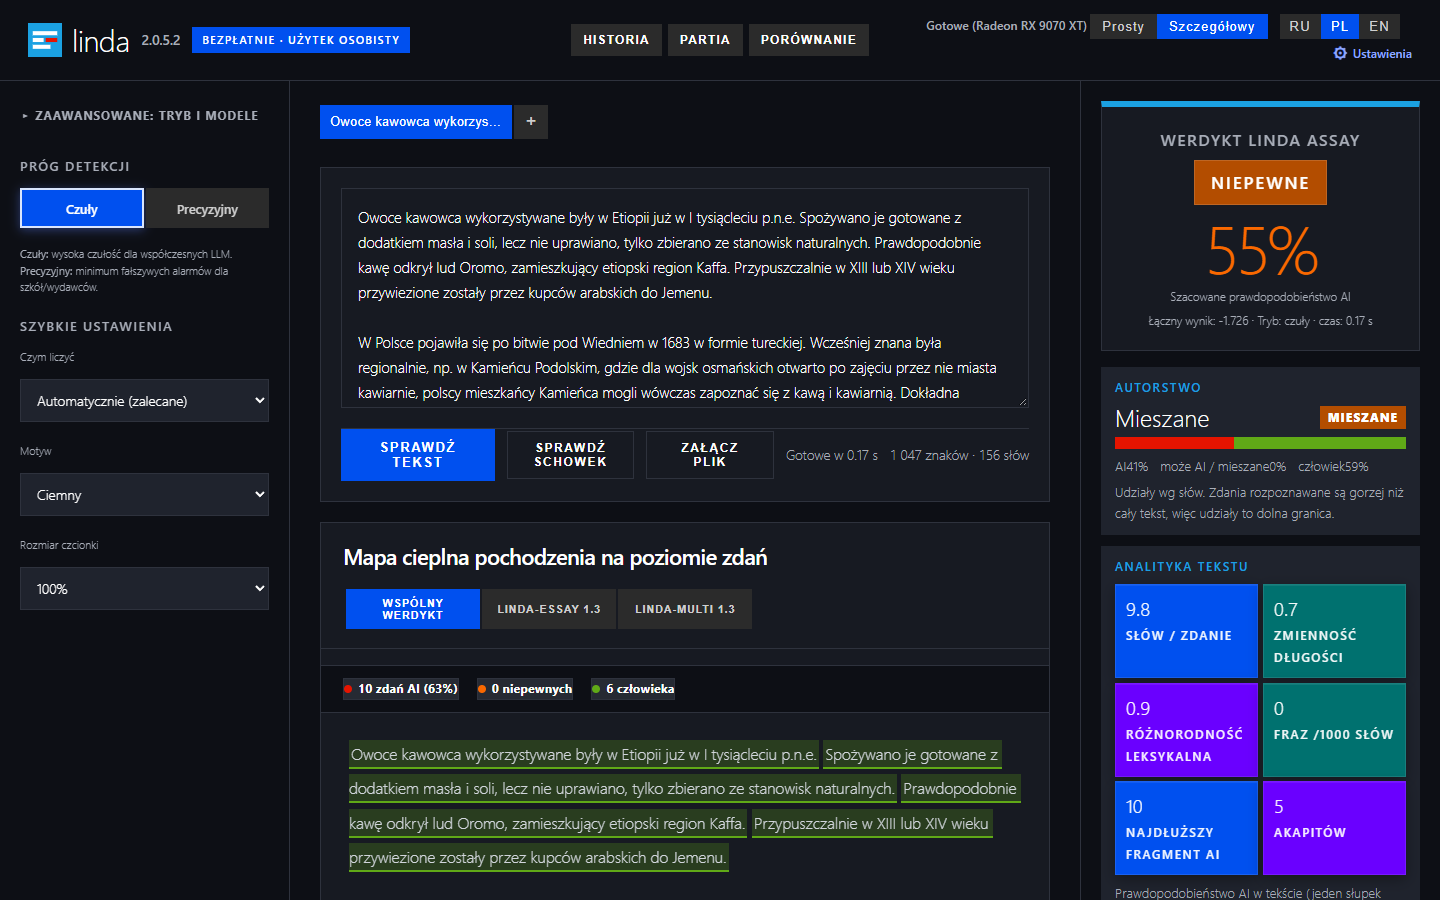Click the Bezpłatnie · użytek osobisty badge

pyautogui.click(x=301, y=40)
